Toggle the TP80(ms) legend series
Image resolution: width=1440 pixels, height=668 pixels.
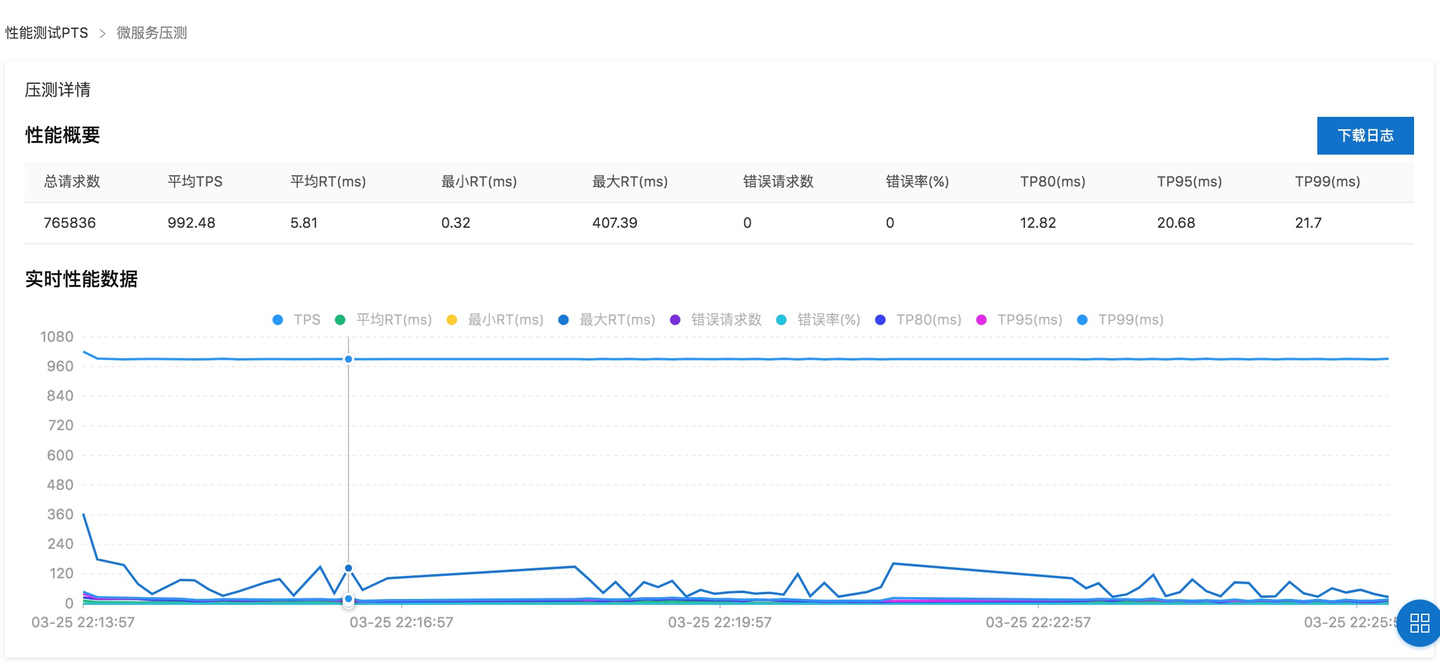(917, 320)
